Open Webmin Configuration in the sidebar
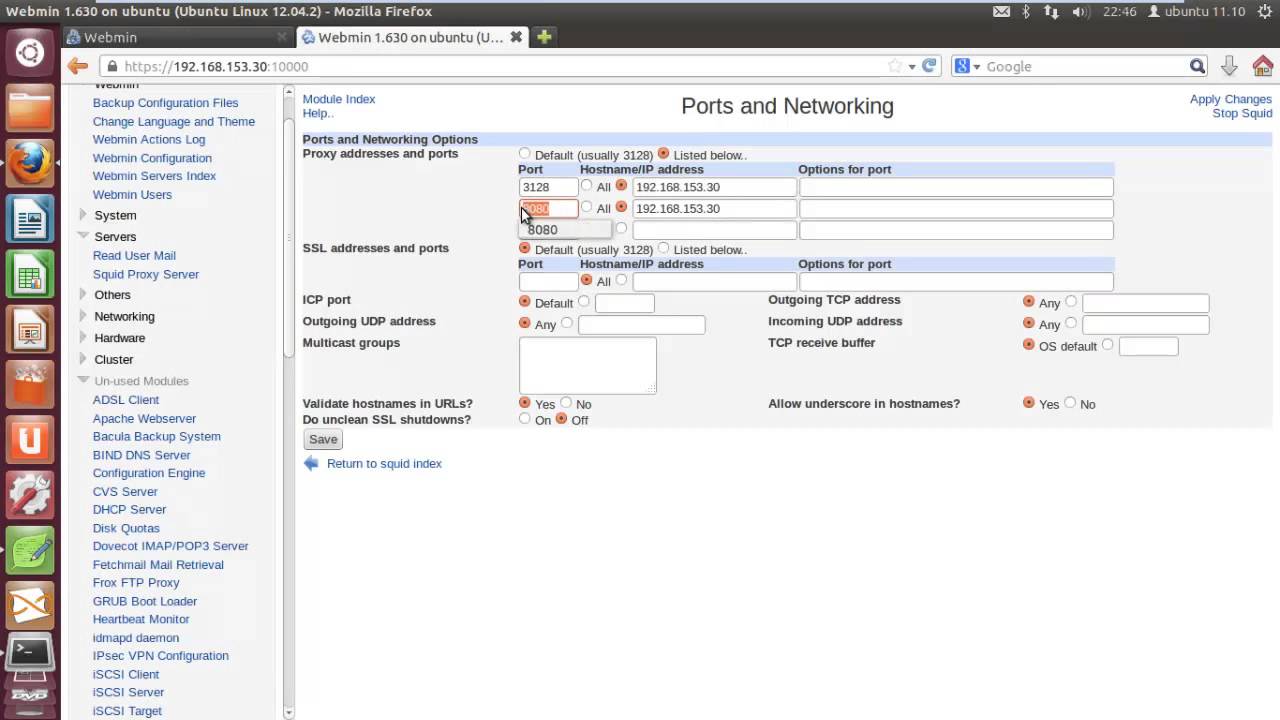This screenshot has width=1280, height=720. pyautogui.click(x=152, y=158)
